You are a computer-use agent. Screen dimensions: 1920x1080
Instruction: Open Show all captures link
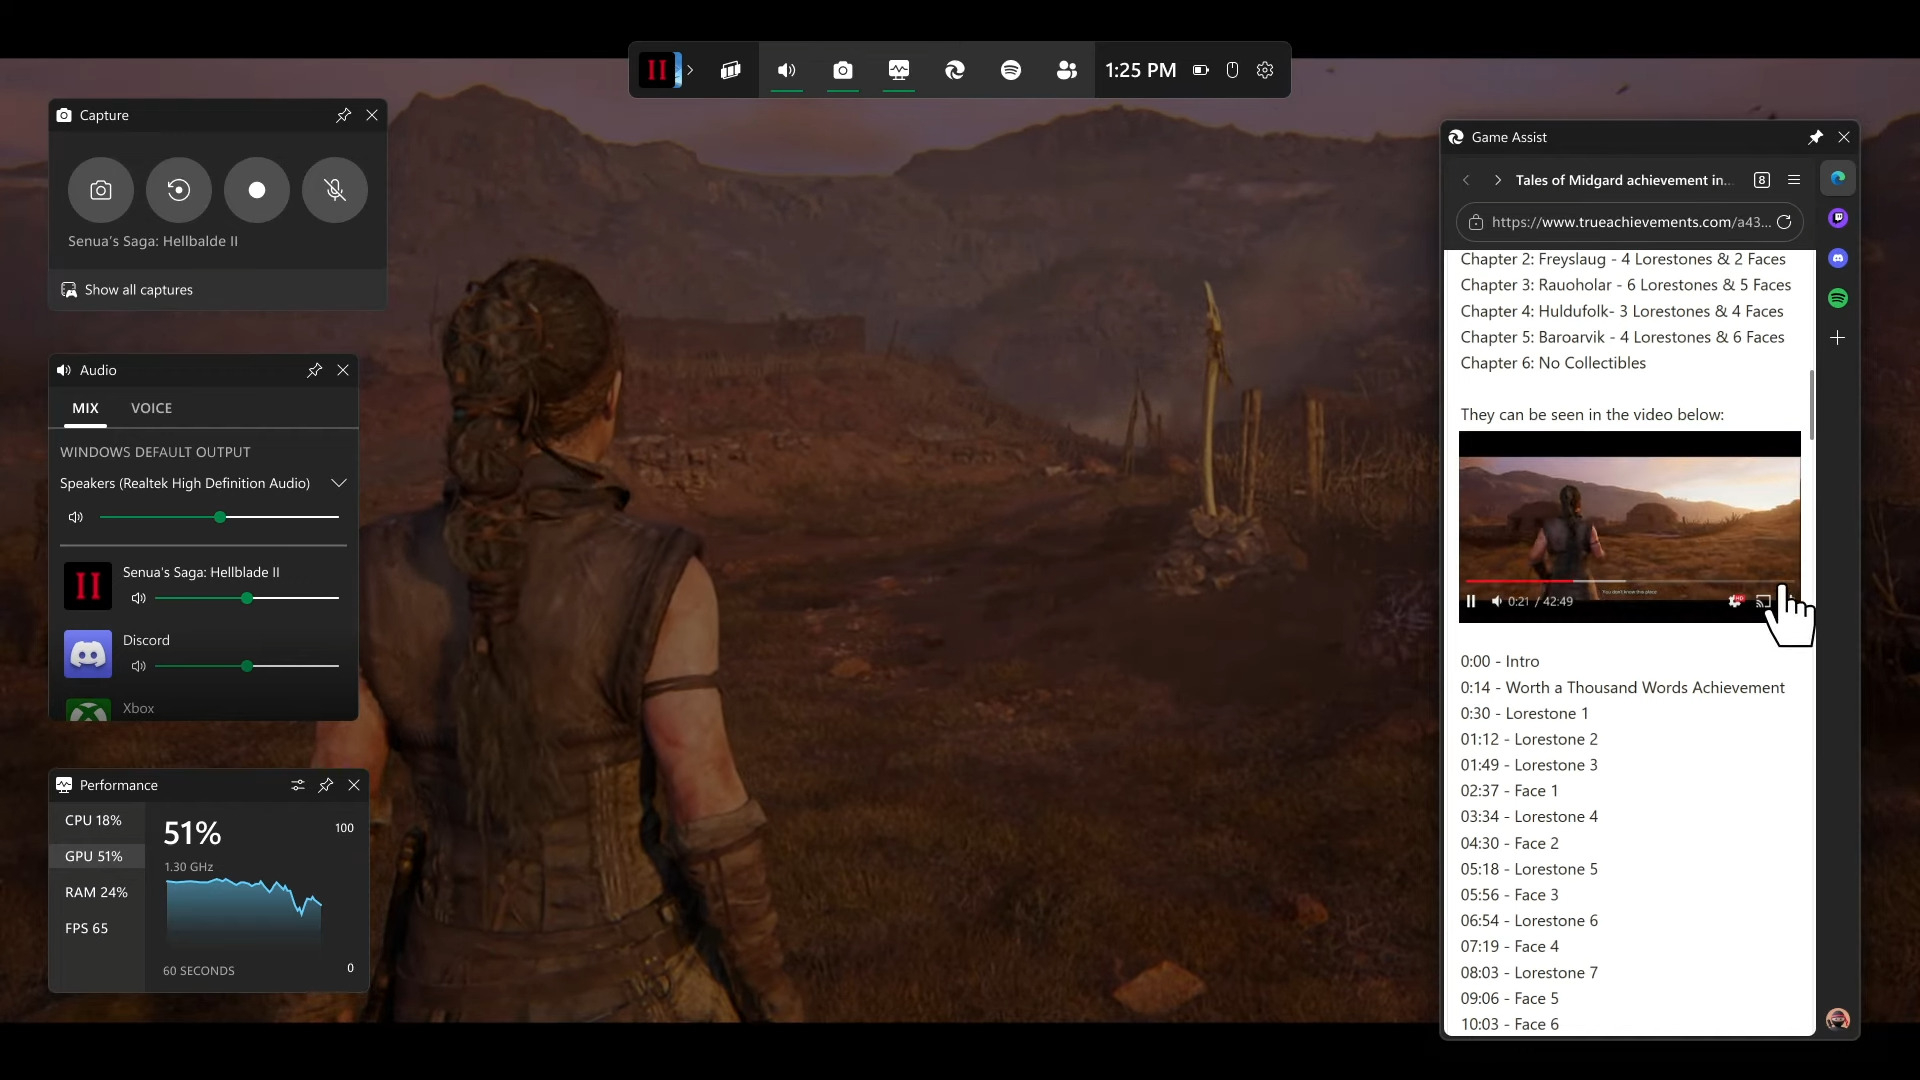pos(138,289)
